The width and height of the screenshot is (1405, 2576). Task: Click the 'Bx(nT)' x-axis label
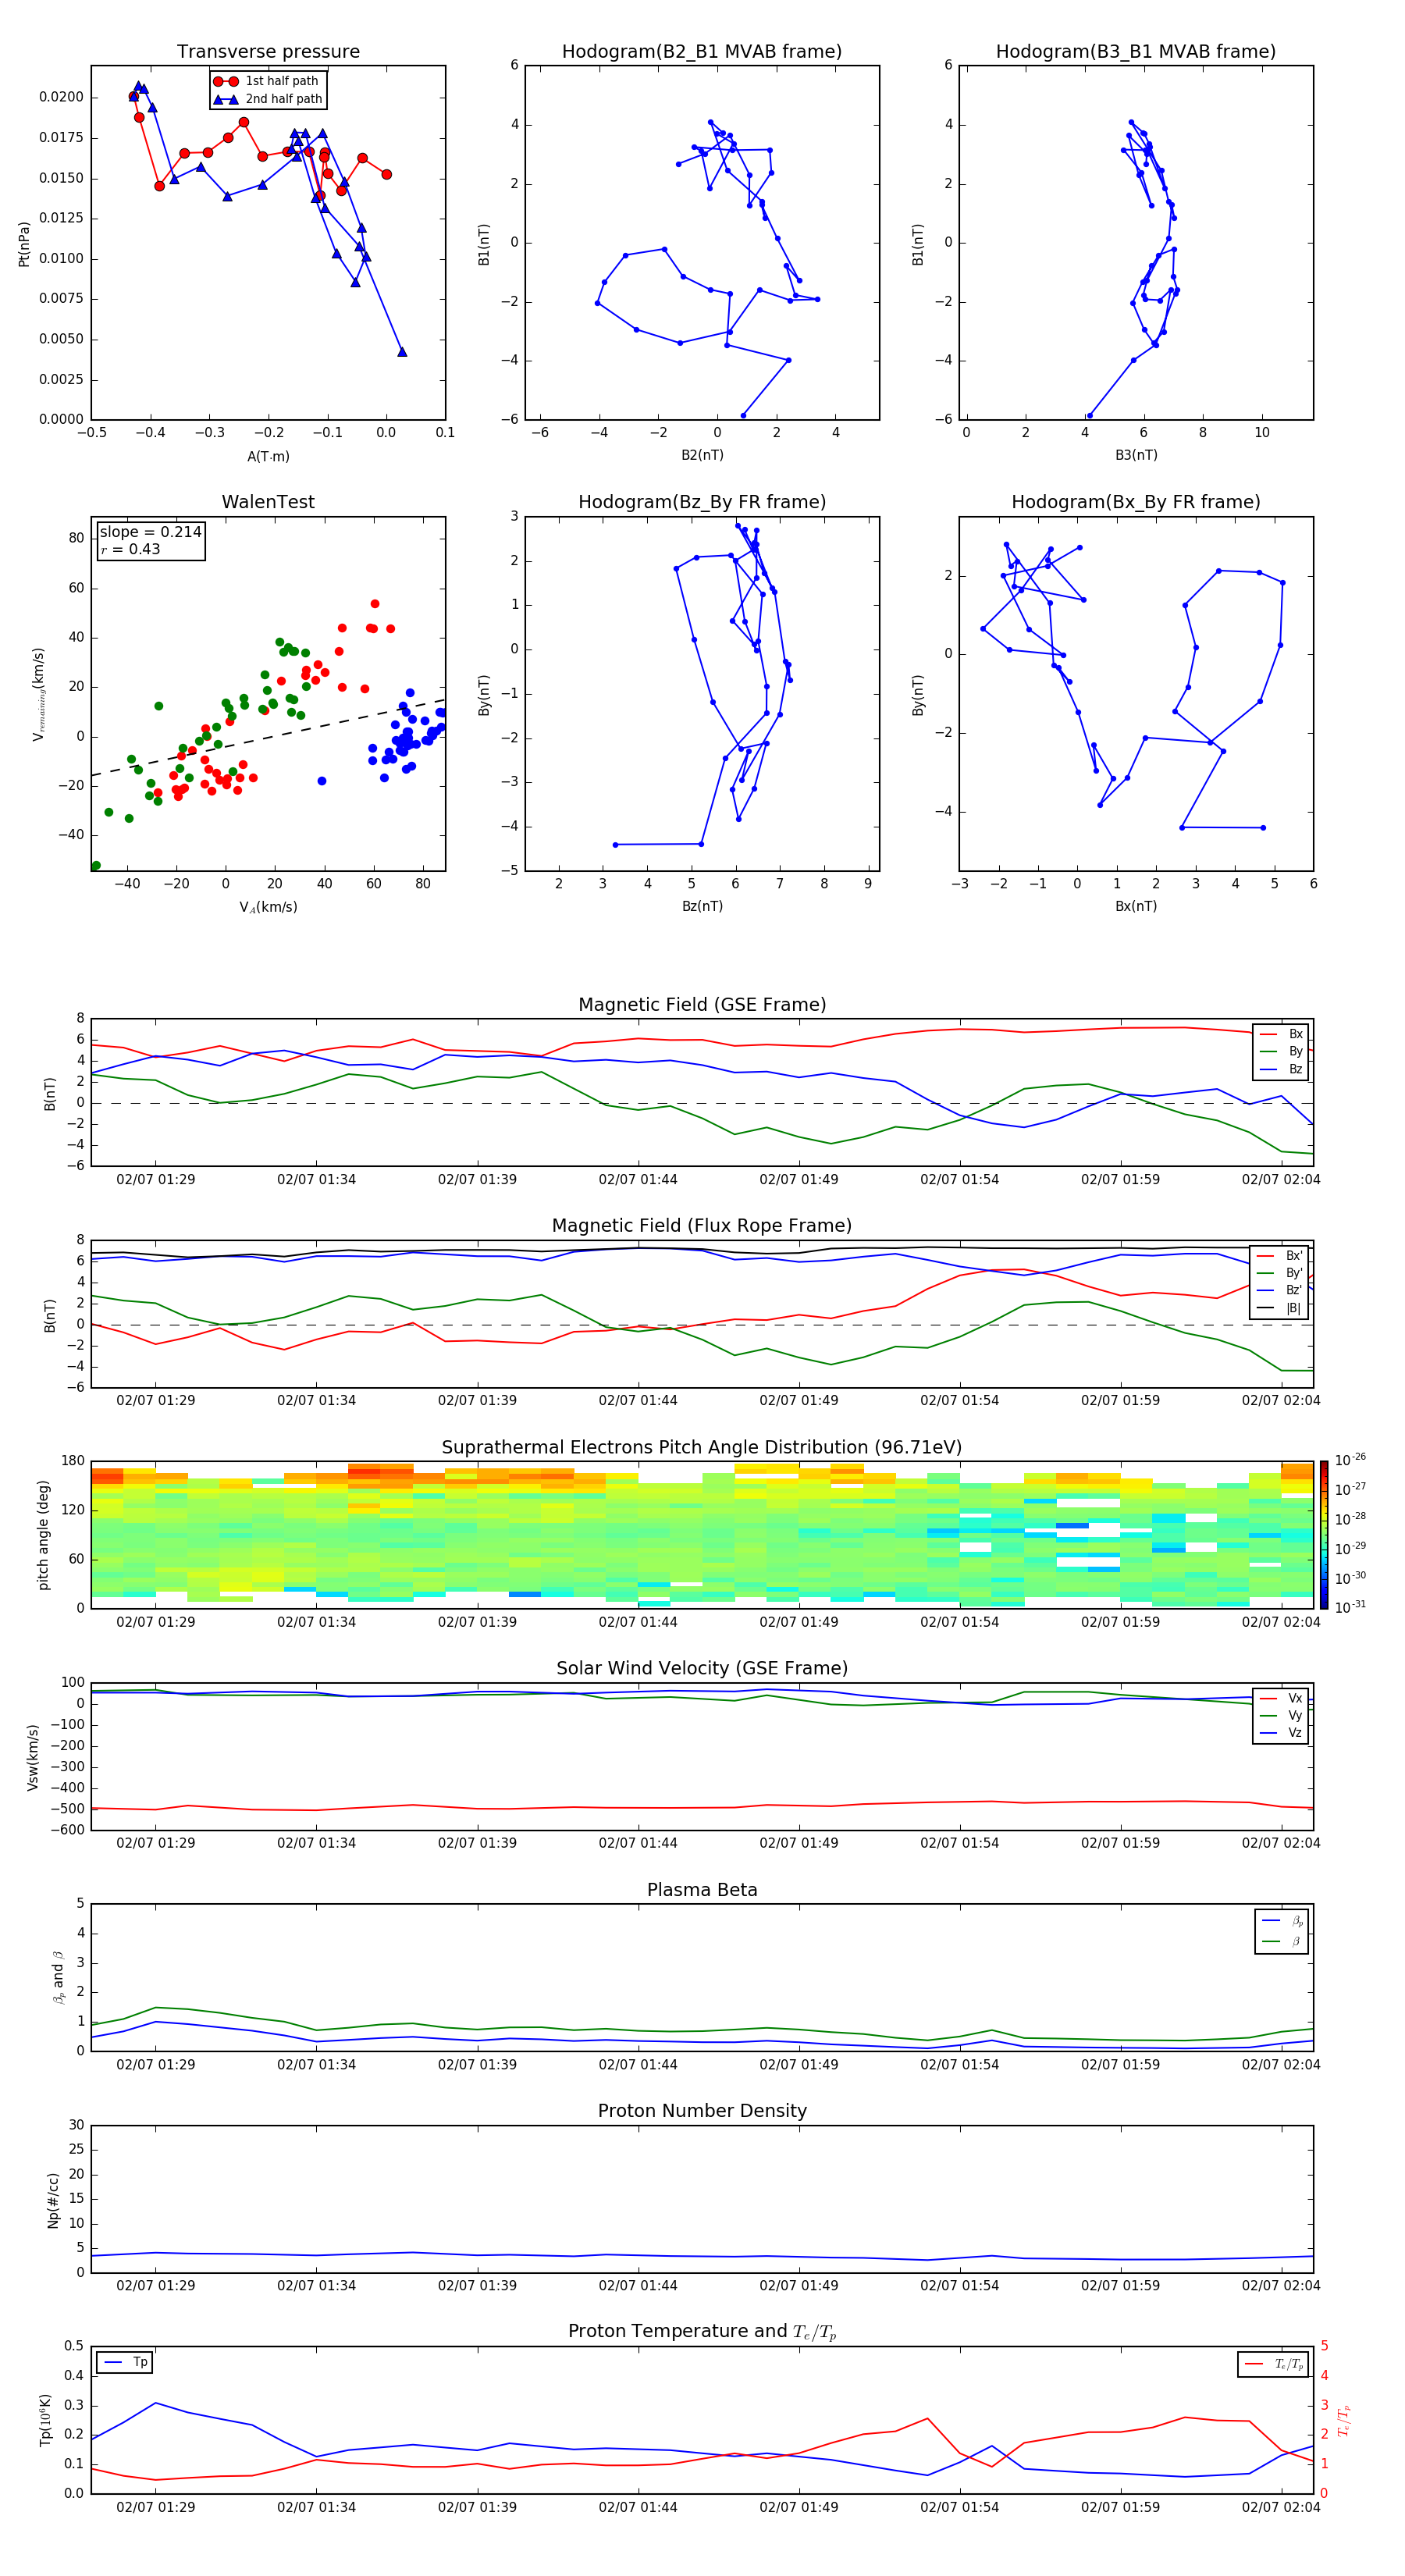(1136, 906)
